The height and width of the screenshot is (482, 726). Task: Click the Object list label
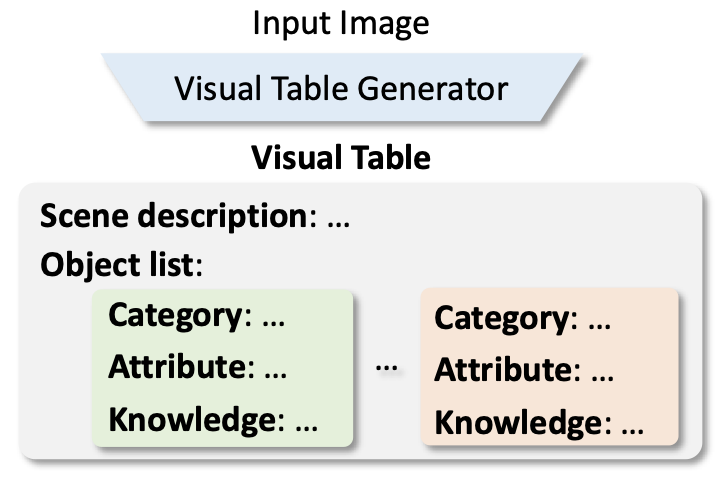point(117,265)
